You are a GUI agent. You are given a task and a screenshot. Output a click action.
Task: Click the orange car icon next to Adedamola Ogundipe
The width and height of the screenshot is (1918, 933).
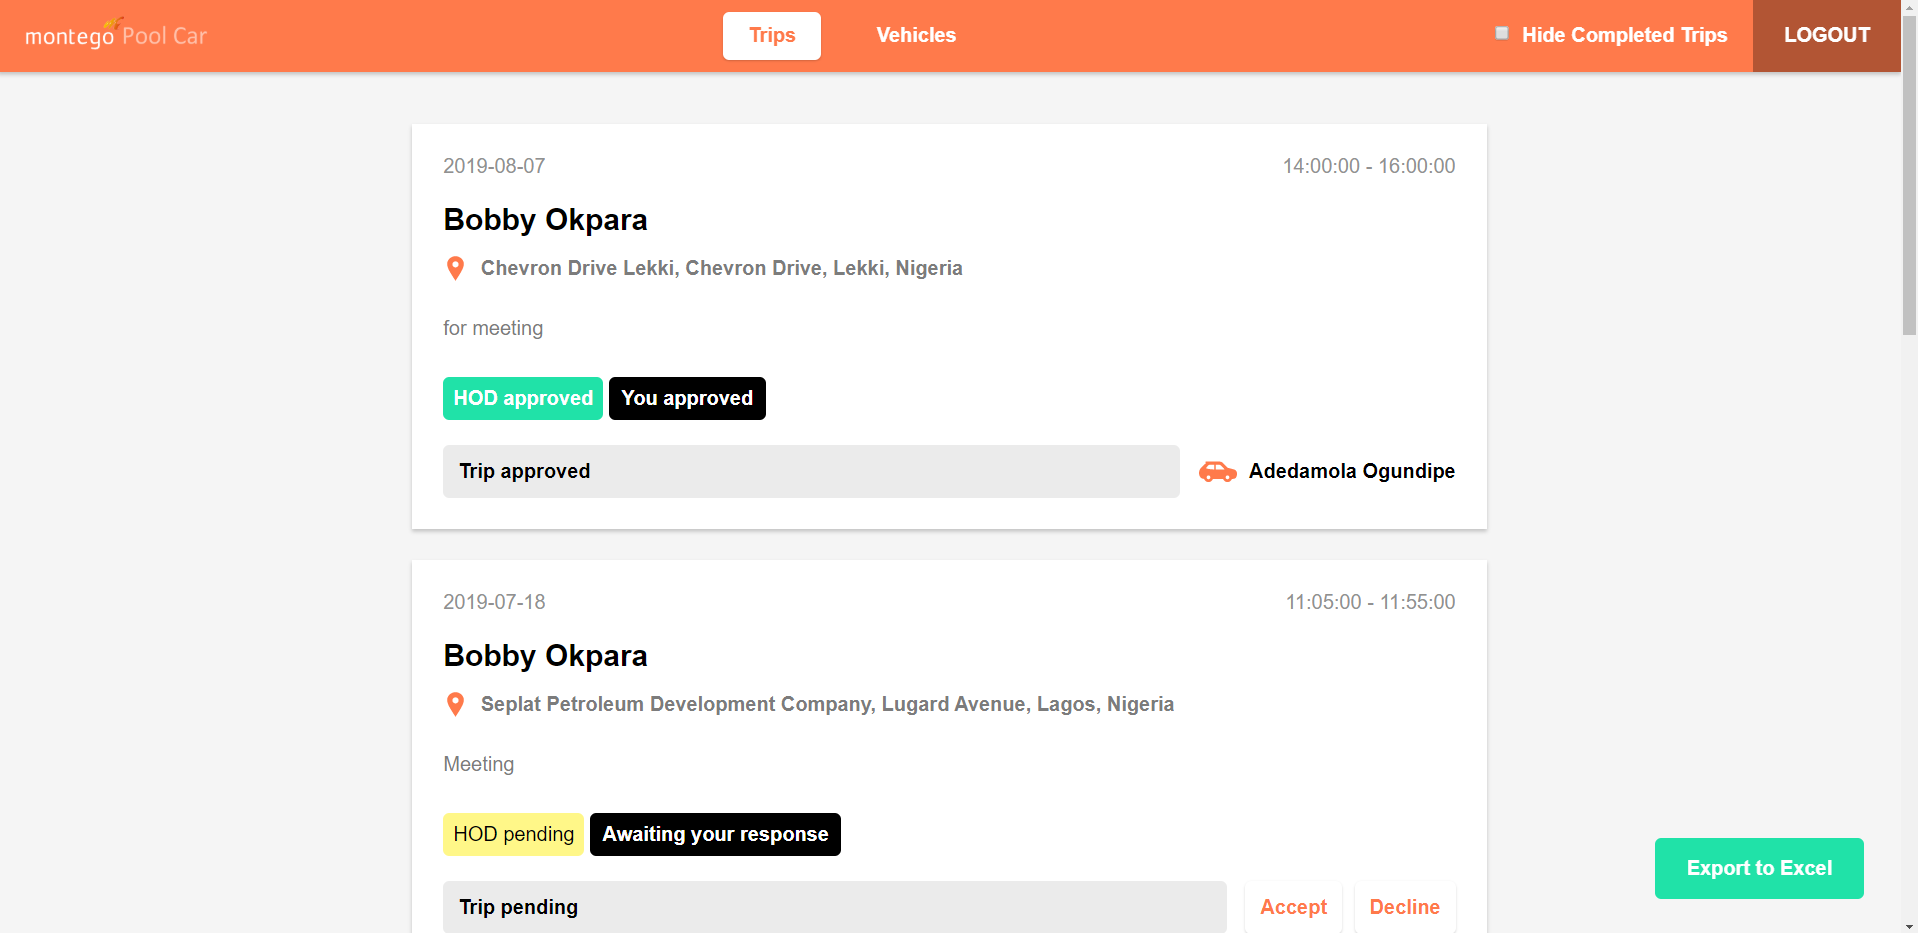pyautogui.click(x=1218, y=471)
